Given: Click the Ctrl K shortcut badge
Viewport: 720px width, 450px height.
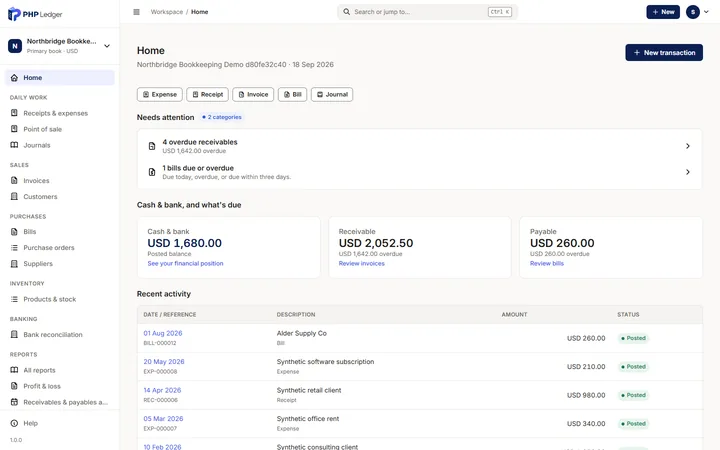Looking at the screenshot, I should click(500, 12).
